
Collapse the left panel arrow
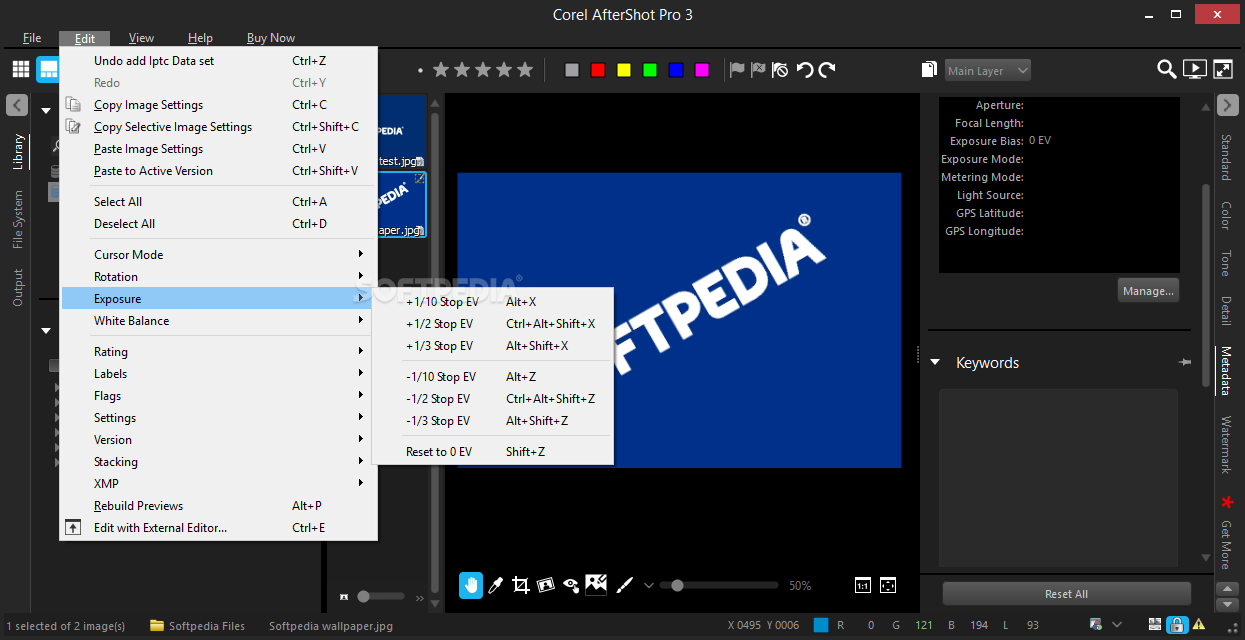[x=17, y=105]
